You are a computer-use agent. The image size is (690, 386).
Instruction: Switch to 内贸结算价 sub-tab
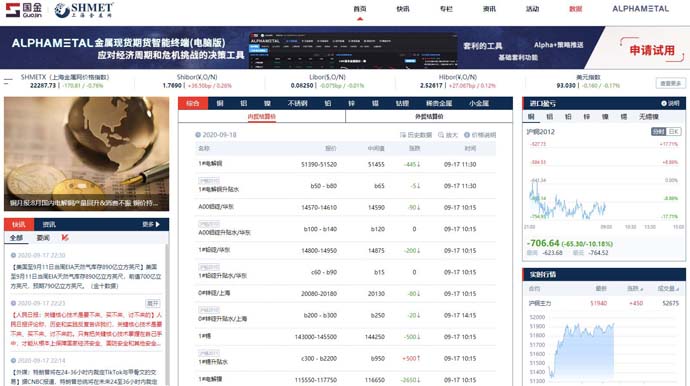[x=262, y=117]
